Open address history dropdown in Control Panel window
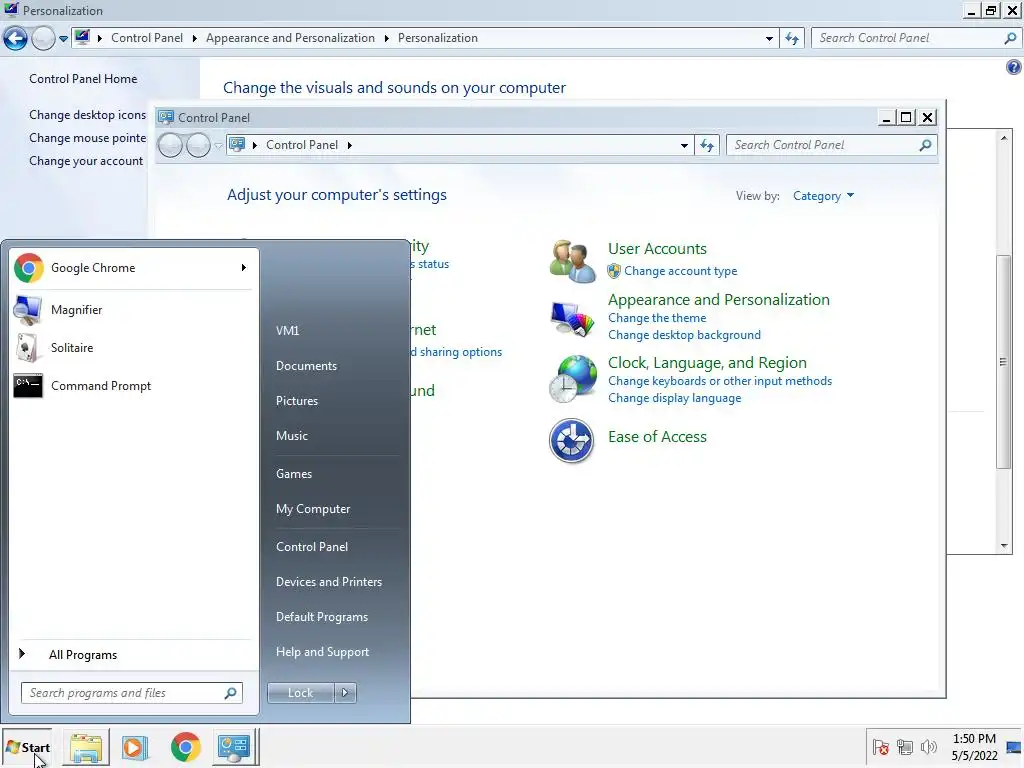 coord(684,146)
